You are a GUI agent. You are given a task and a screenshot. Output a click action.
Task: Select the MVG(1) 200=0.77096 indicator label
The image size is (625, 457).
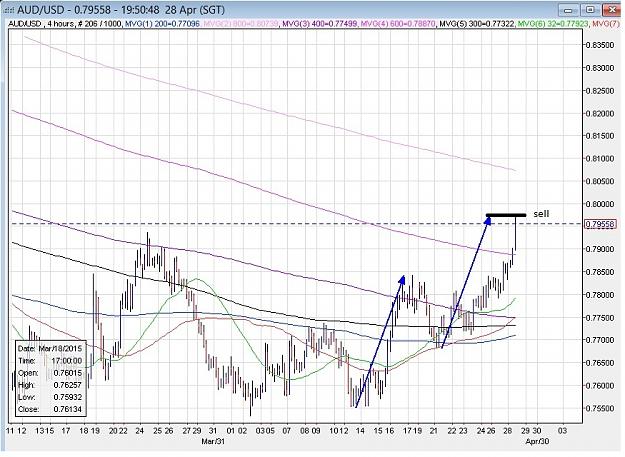coord(162,24)
